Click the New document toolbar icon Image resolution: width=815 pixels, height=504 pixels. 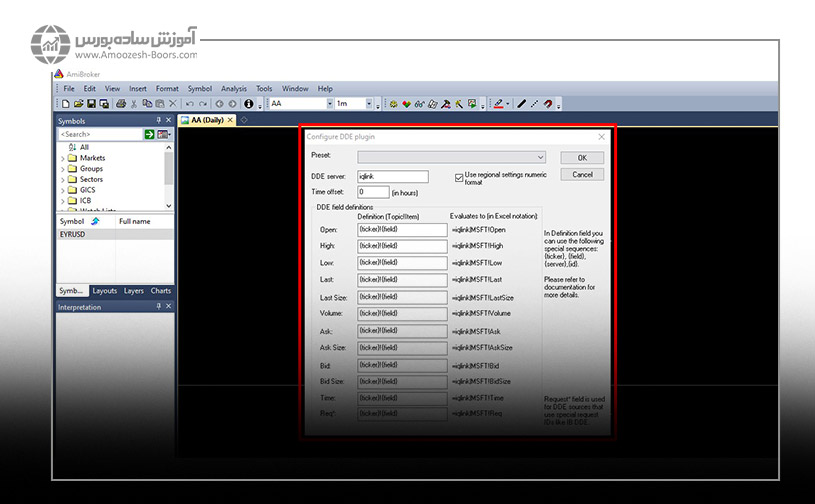pos(66,104)
